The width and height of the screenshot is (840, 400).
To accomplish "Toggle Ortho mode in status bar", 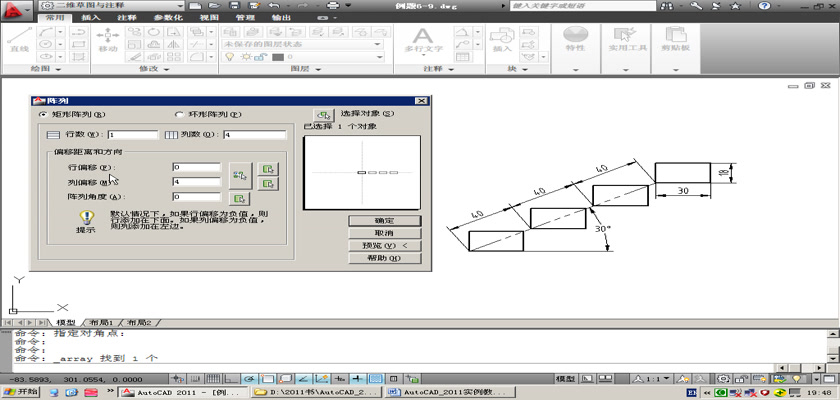I will point(231,379).
